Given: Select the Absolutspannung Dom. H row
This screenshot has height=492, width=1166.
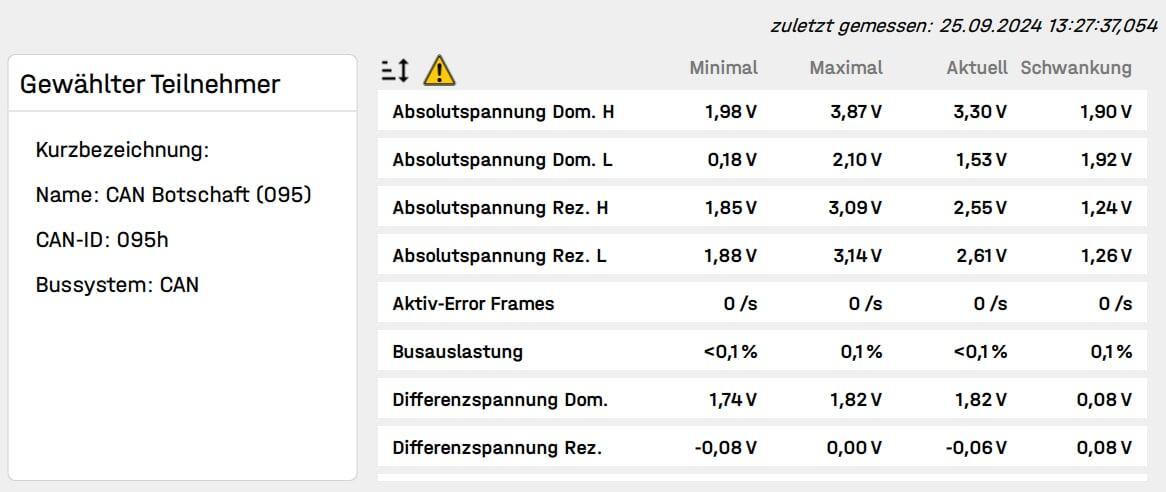Looking at the screenshot, I should [503, 111].
